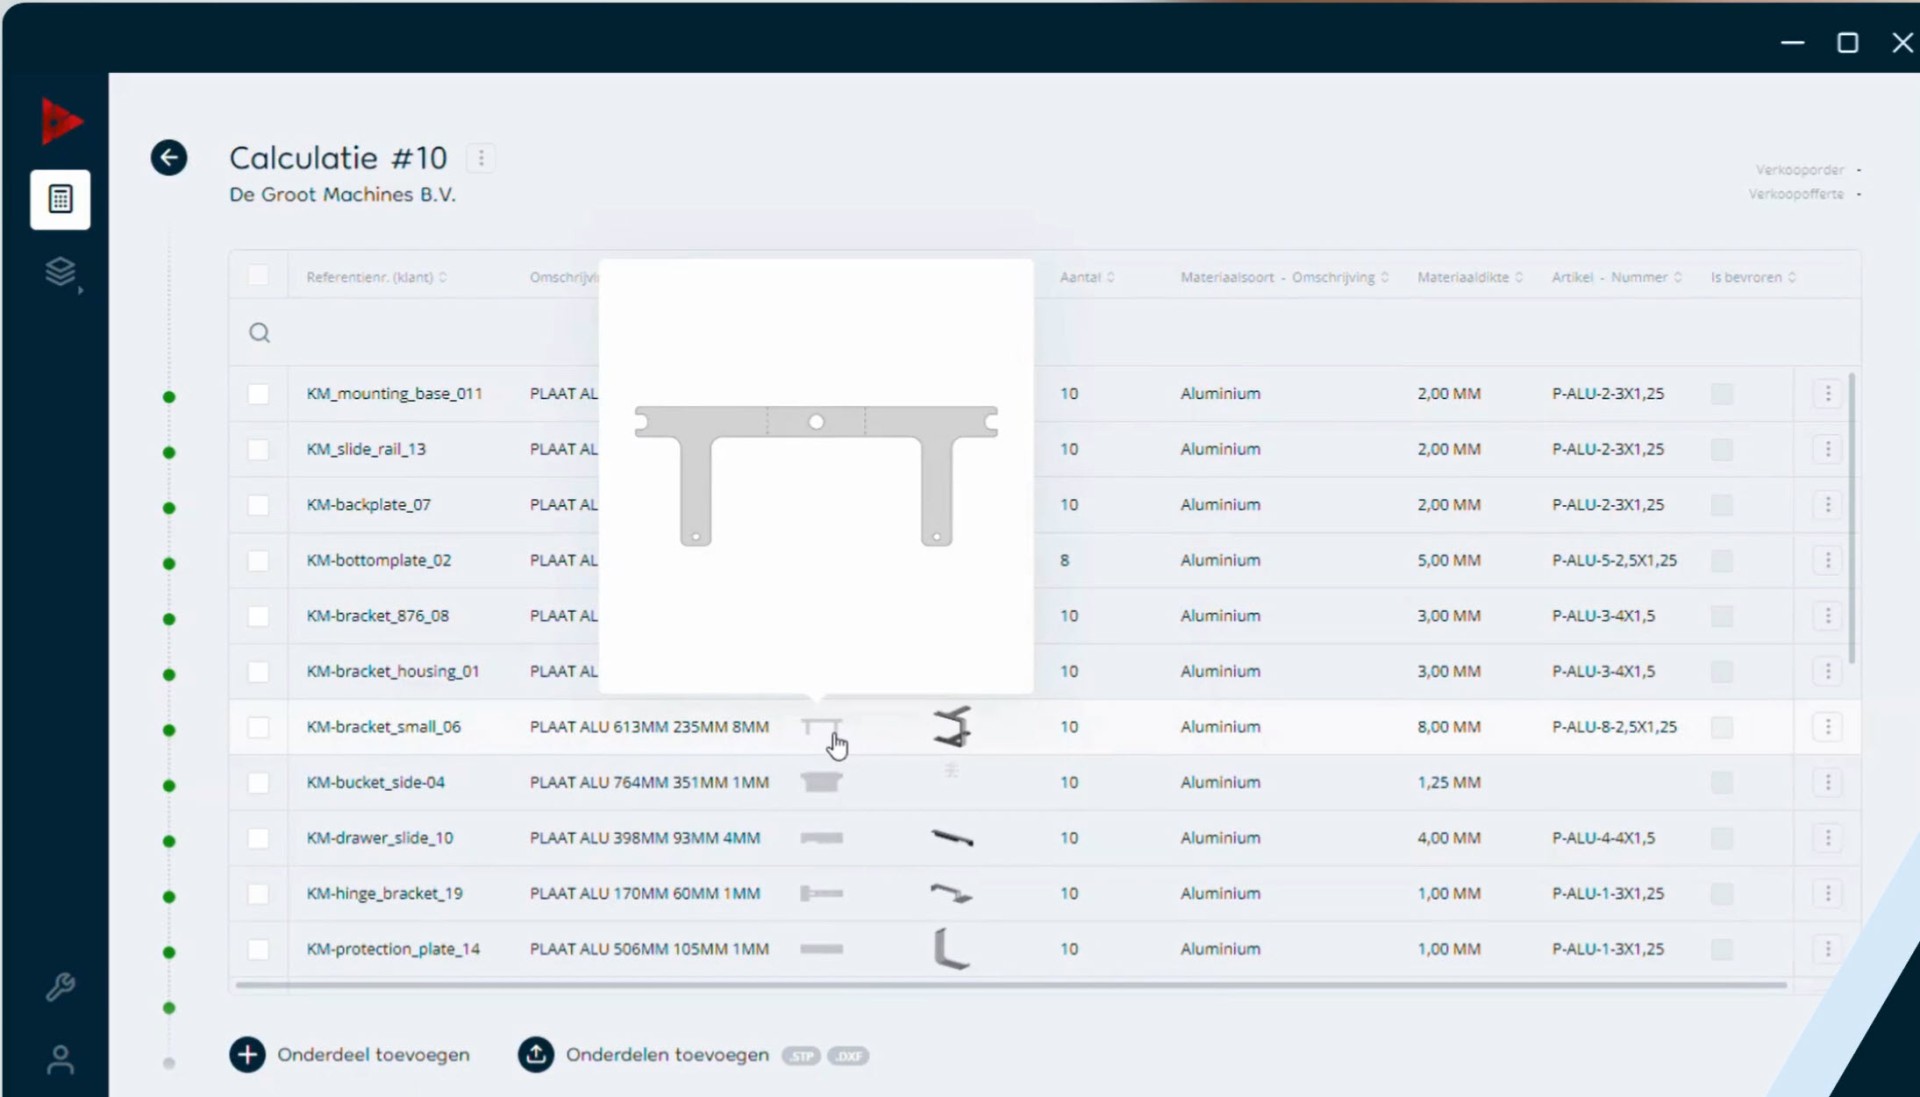The height and width of the screenshot is (1097, 1920).
Task: View 2D thumbnail of KM-bracket_small_06
Action: click(821, 726)
